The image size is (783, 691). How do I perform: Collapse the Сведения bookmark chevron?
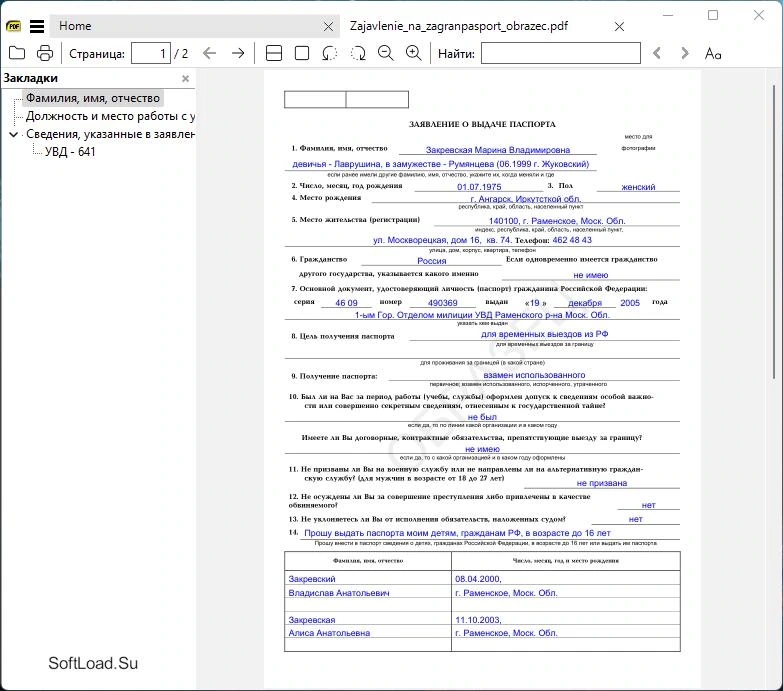point(13,134)
